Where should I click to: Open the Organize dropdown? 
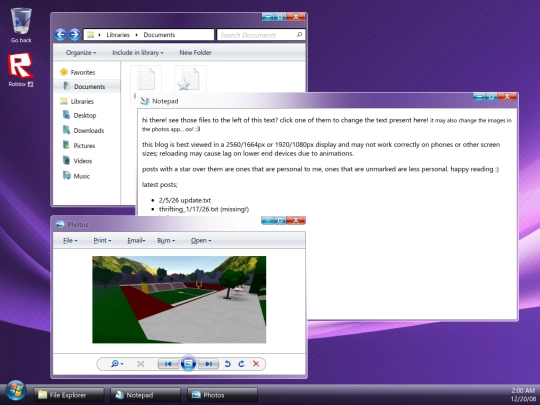tap(81, 53)
